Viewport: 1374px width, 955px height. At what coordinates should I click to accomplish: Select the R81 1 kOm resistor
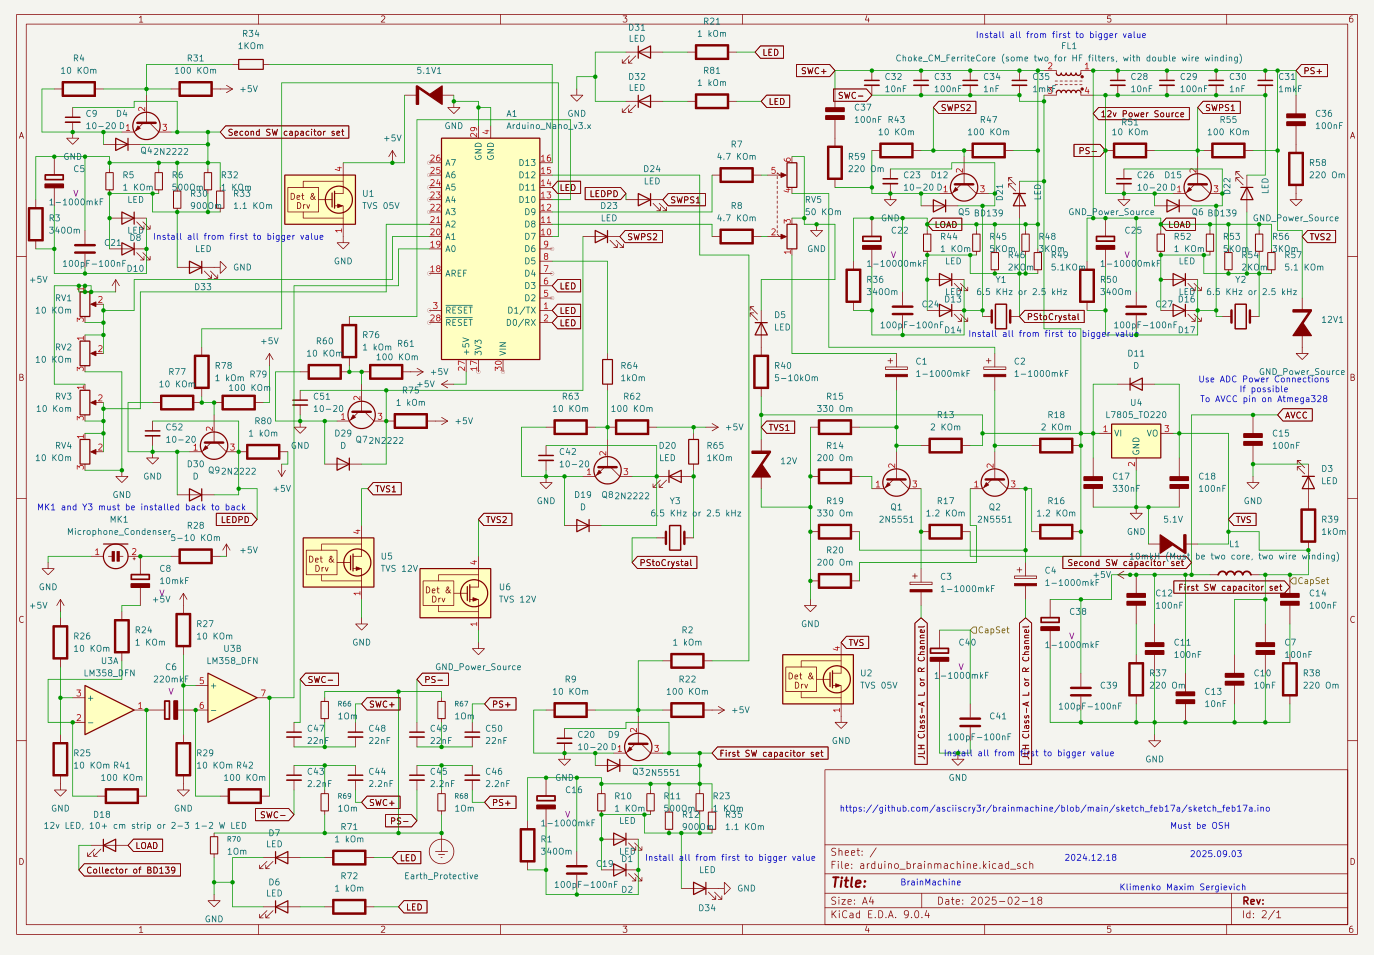click(712, 101)
